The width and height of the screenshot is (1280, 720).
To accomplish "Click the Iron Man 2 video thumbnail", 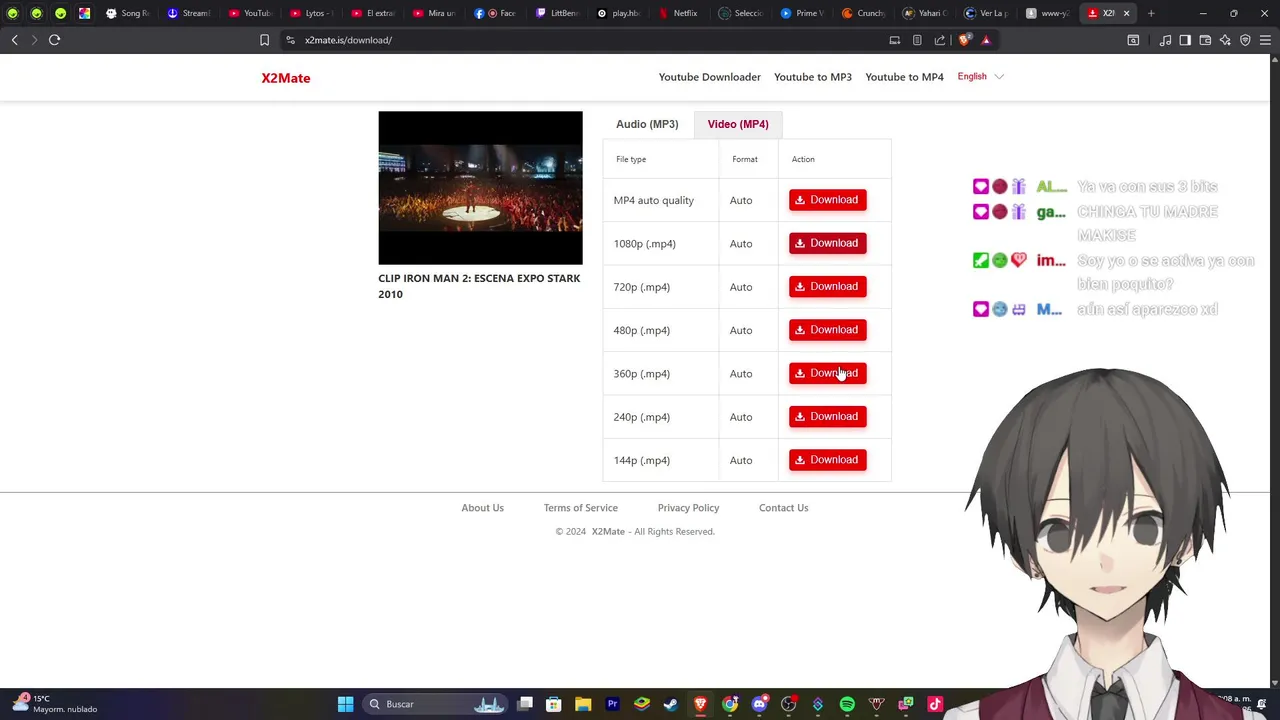I will click(480, 188).
